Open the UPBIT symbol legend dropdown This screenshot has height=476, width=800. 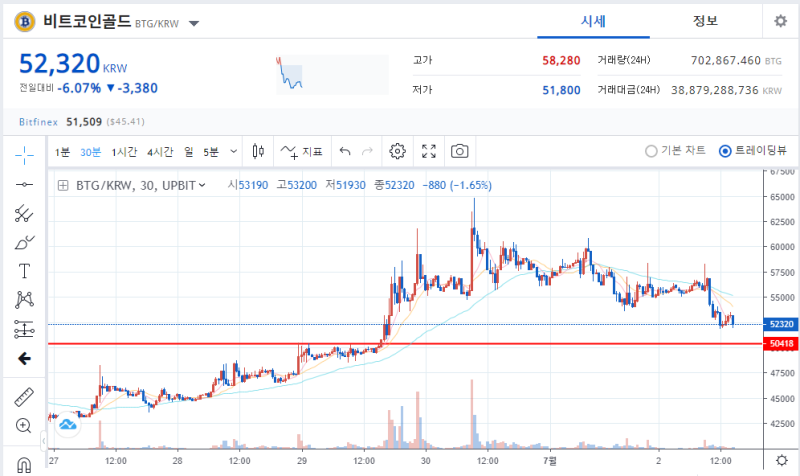pyautogui.click(x=202, y=185)
